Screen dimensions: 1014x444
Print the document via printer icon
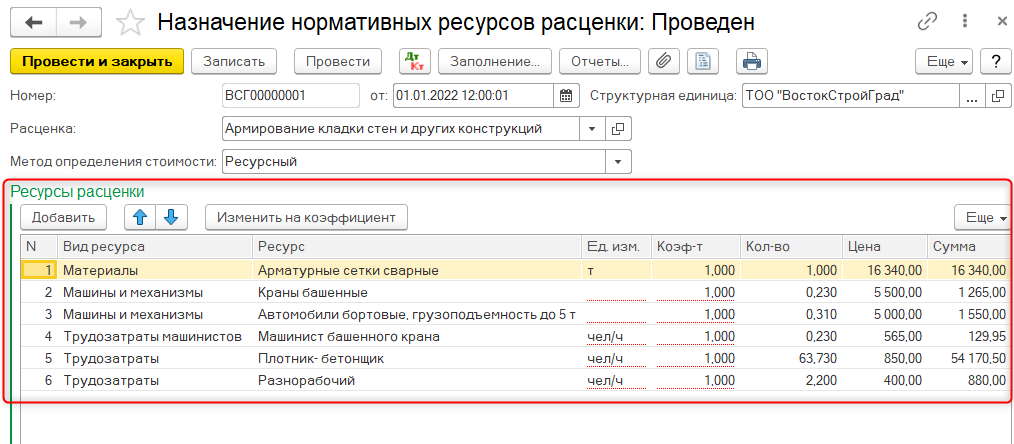coord(751,61)
